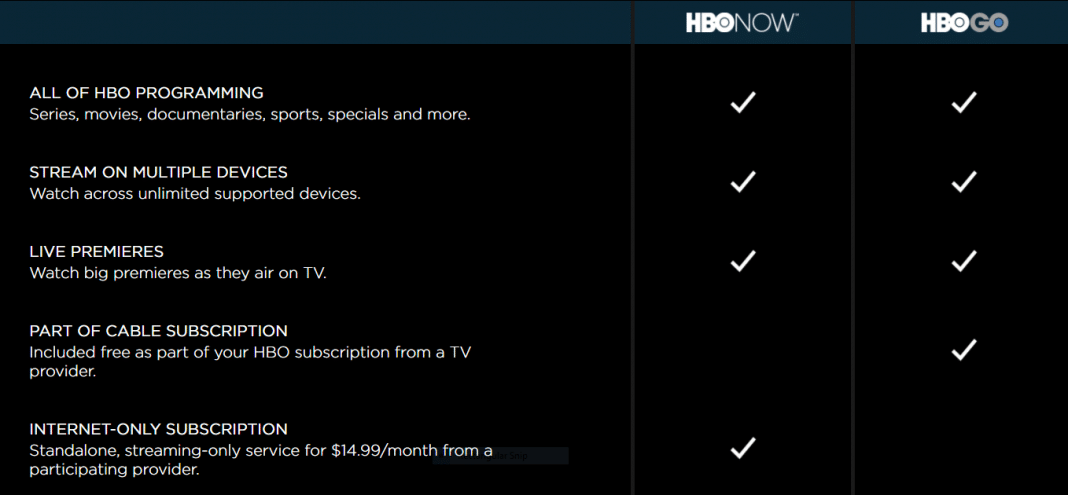Select the STREAM ON MULTIPLE DEVICES heading
The height and width of the screenshot is (495, 1068).
pos(158,172)
